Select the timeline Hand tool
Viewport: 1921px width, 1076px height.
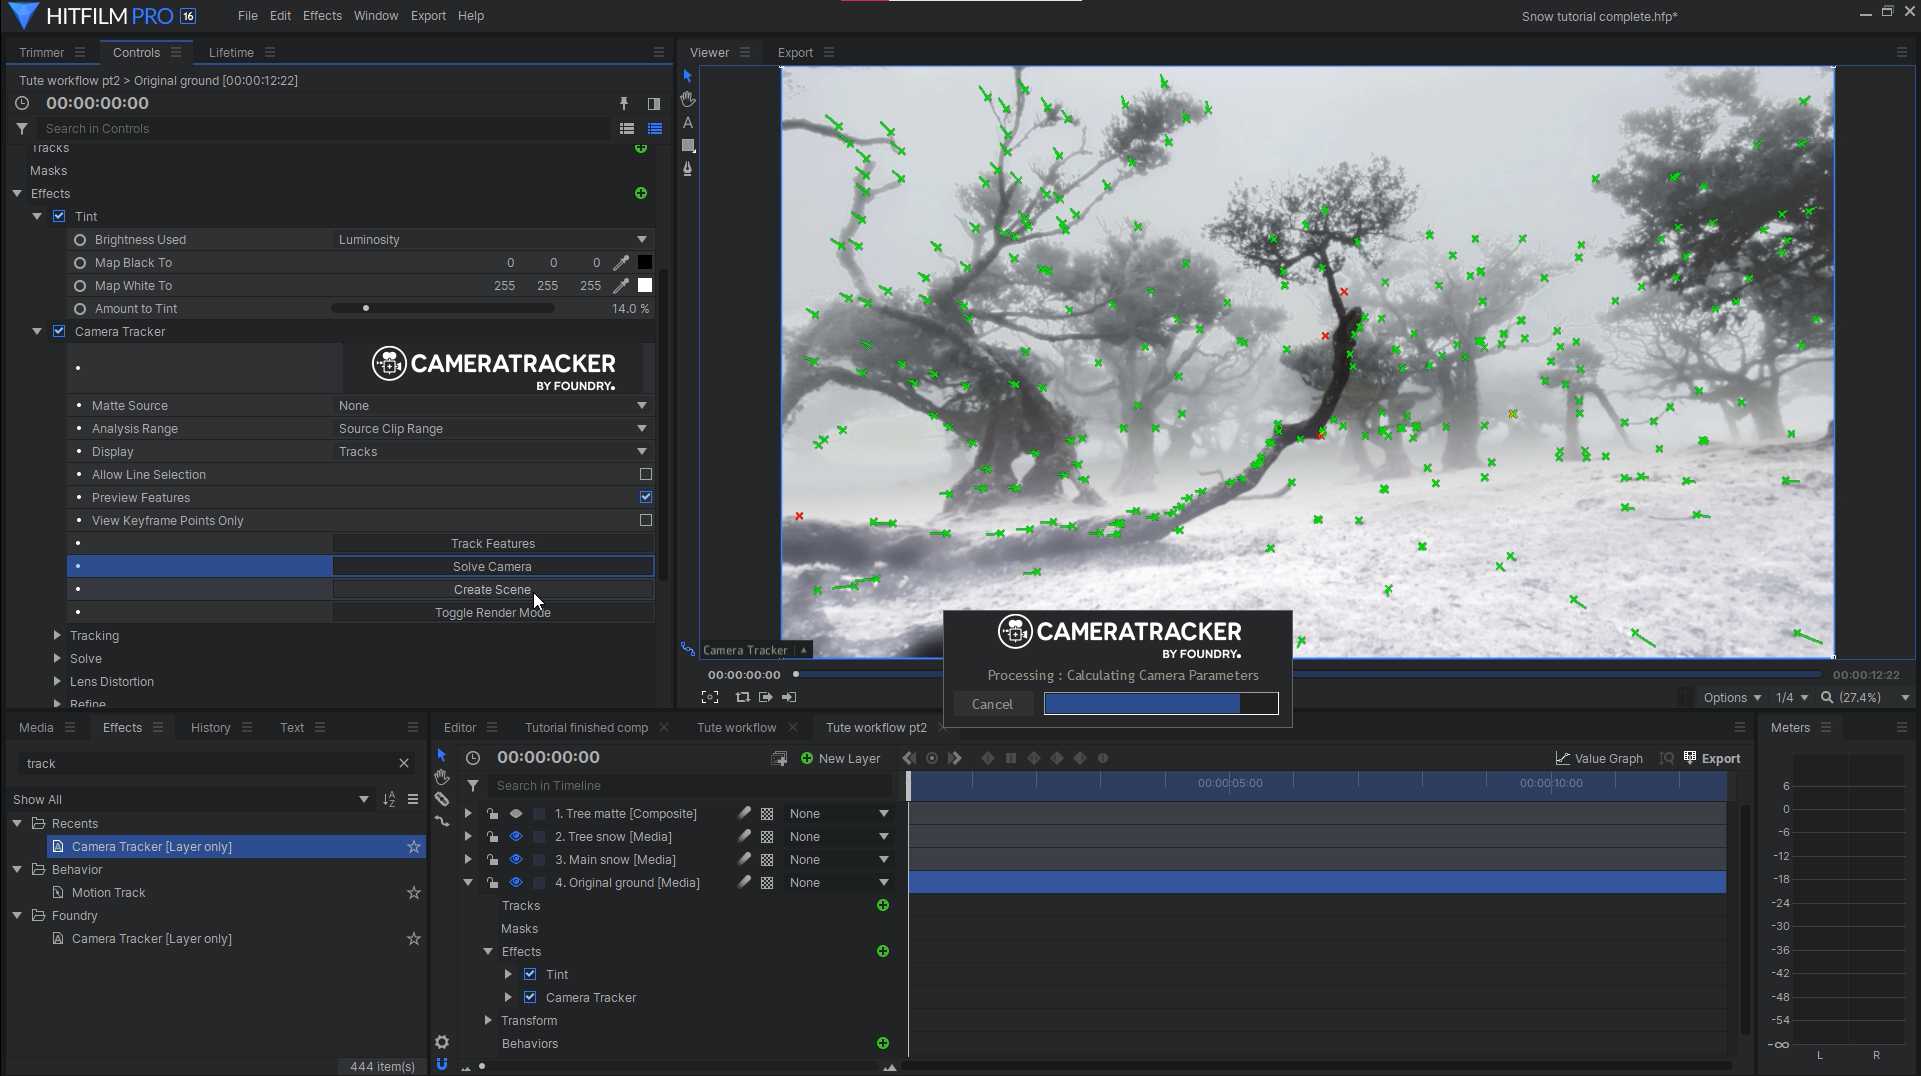tap(441, 777)
